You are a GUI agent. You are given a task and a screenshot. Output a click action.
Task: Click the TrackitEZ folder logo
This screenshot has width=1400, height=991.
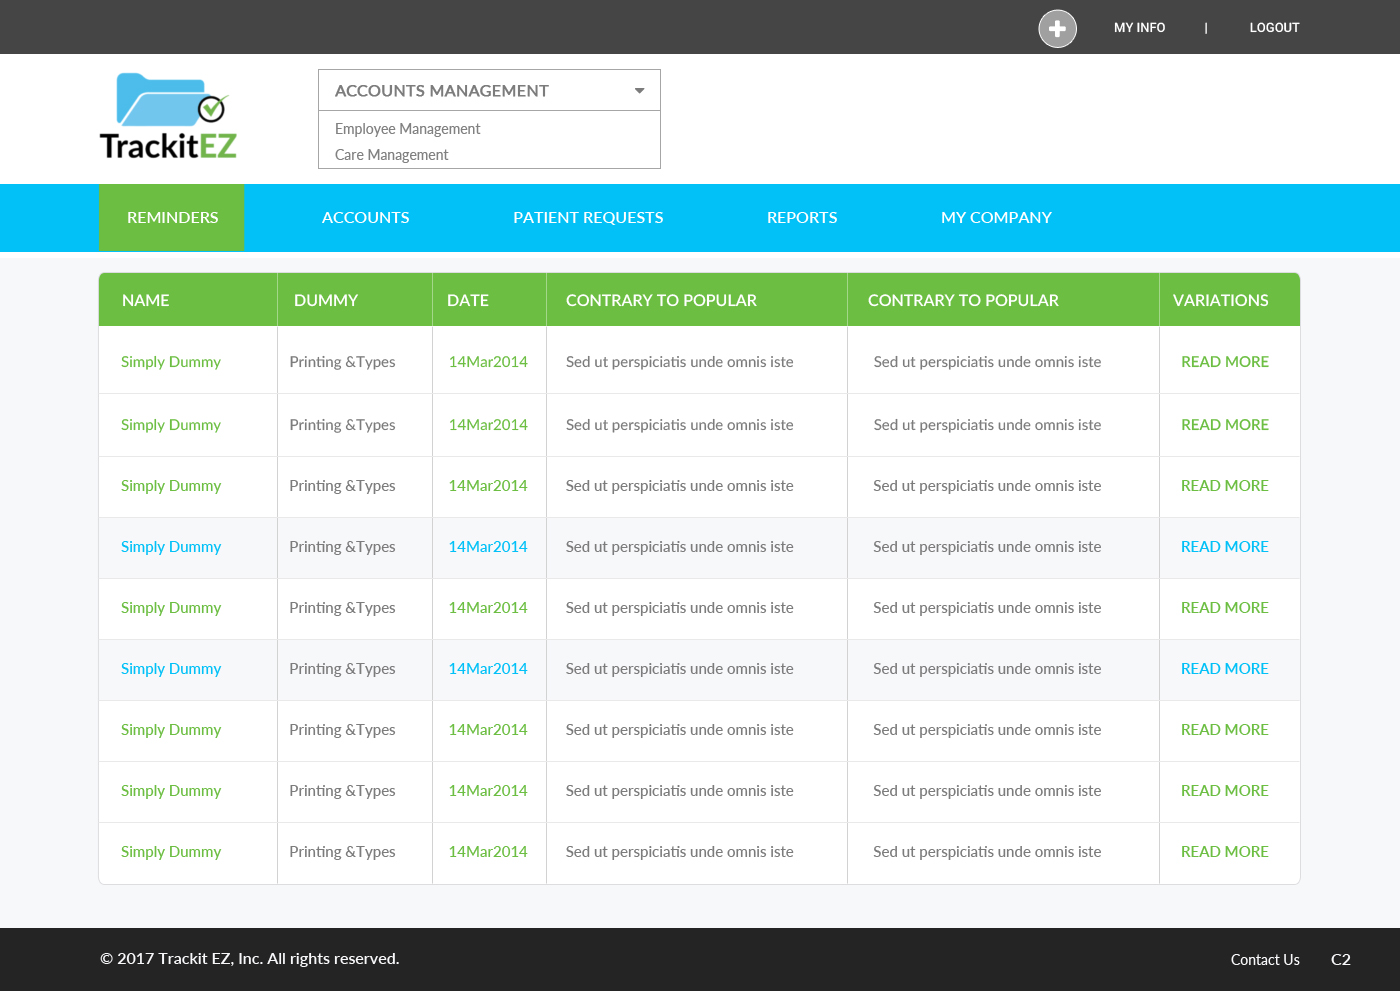coord(168,117)
